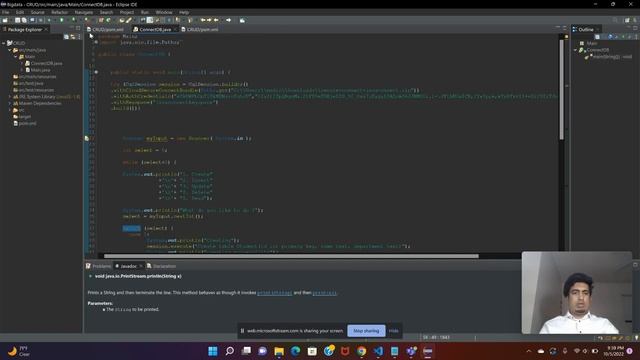Click the Save All toolbar icon

pyautogui.click(x=24, y=20)
